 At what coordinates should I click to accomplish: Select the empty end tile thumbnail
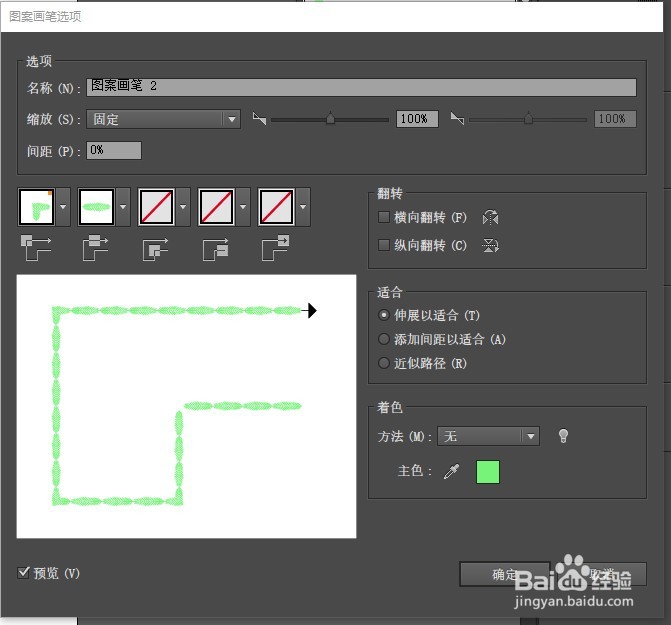point(276,207)
